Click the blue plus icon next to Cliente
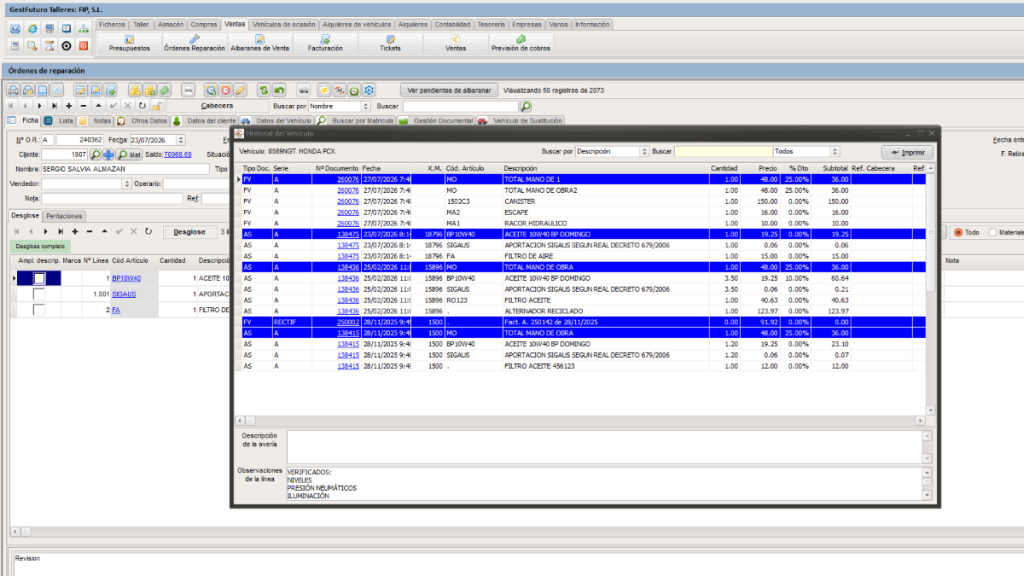 click(108, 155)
